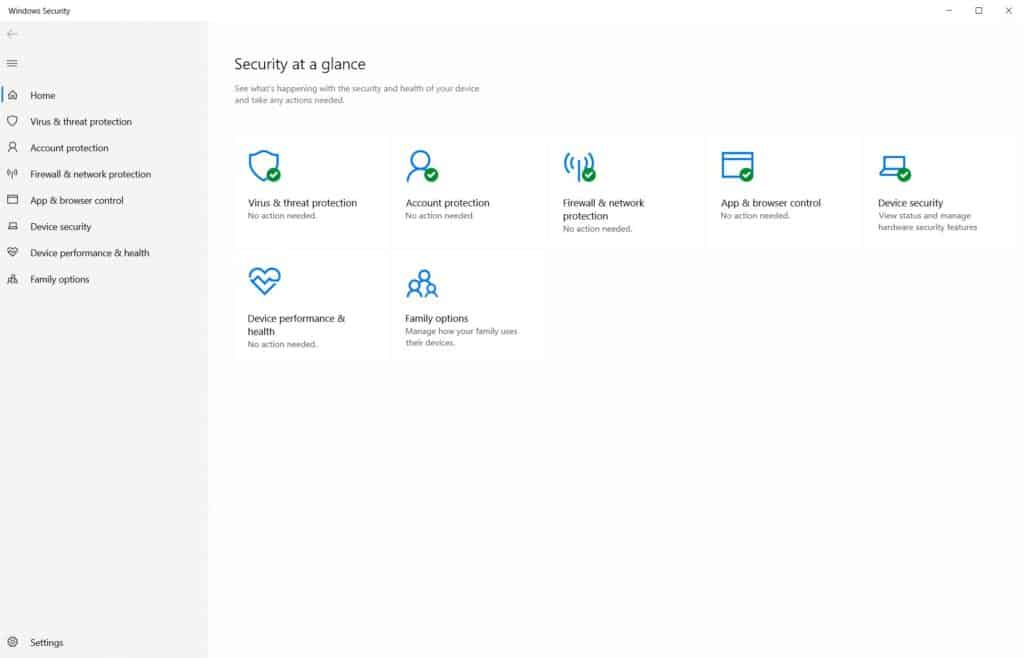Open Device security sidebar item

coord(104,226)
